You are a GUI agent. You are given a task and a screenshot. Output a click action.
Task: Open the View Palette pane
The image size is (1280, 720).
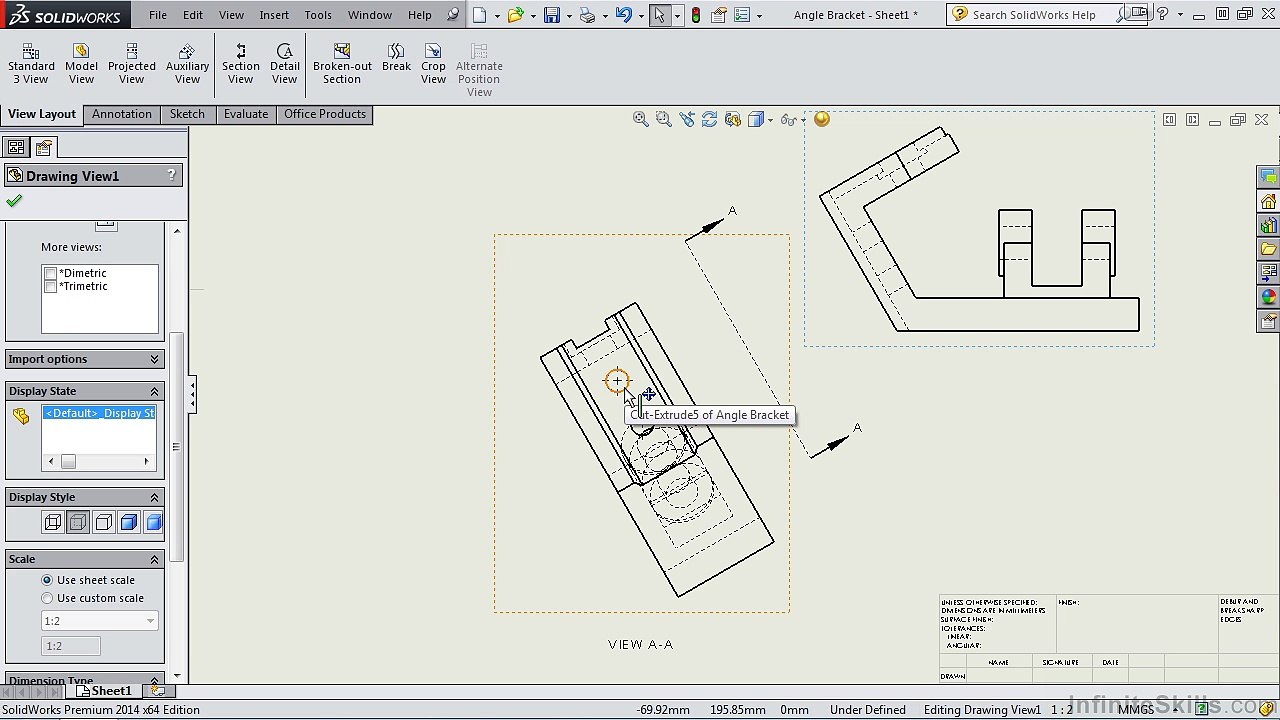(1268, 273)
